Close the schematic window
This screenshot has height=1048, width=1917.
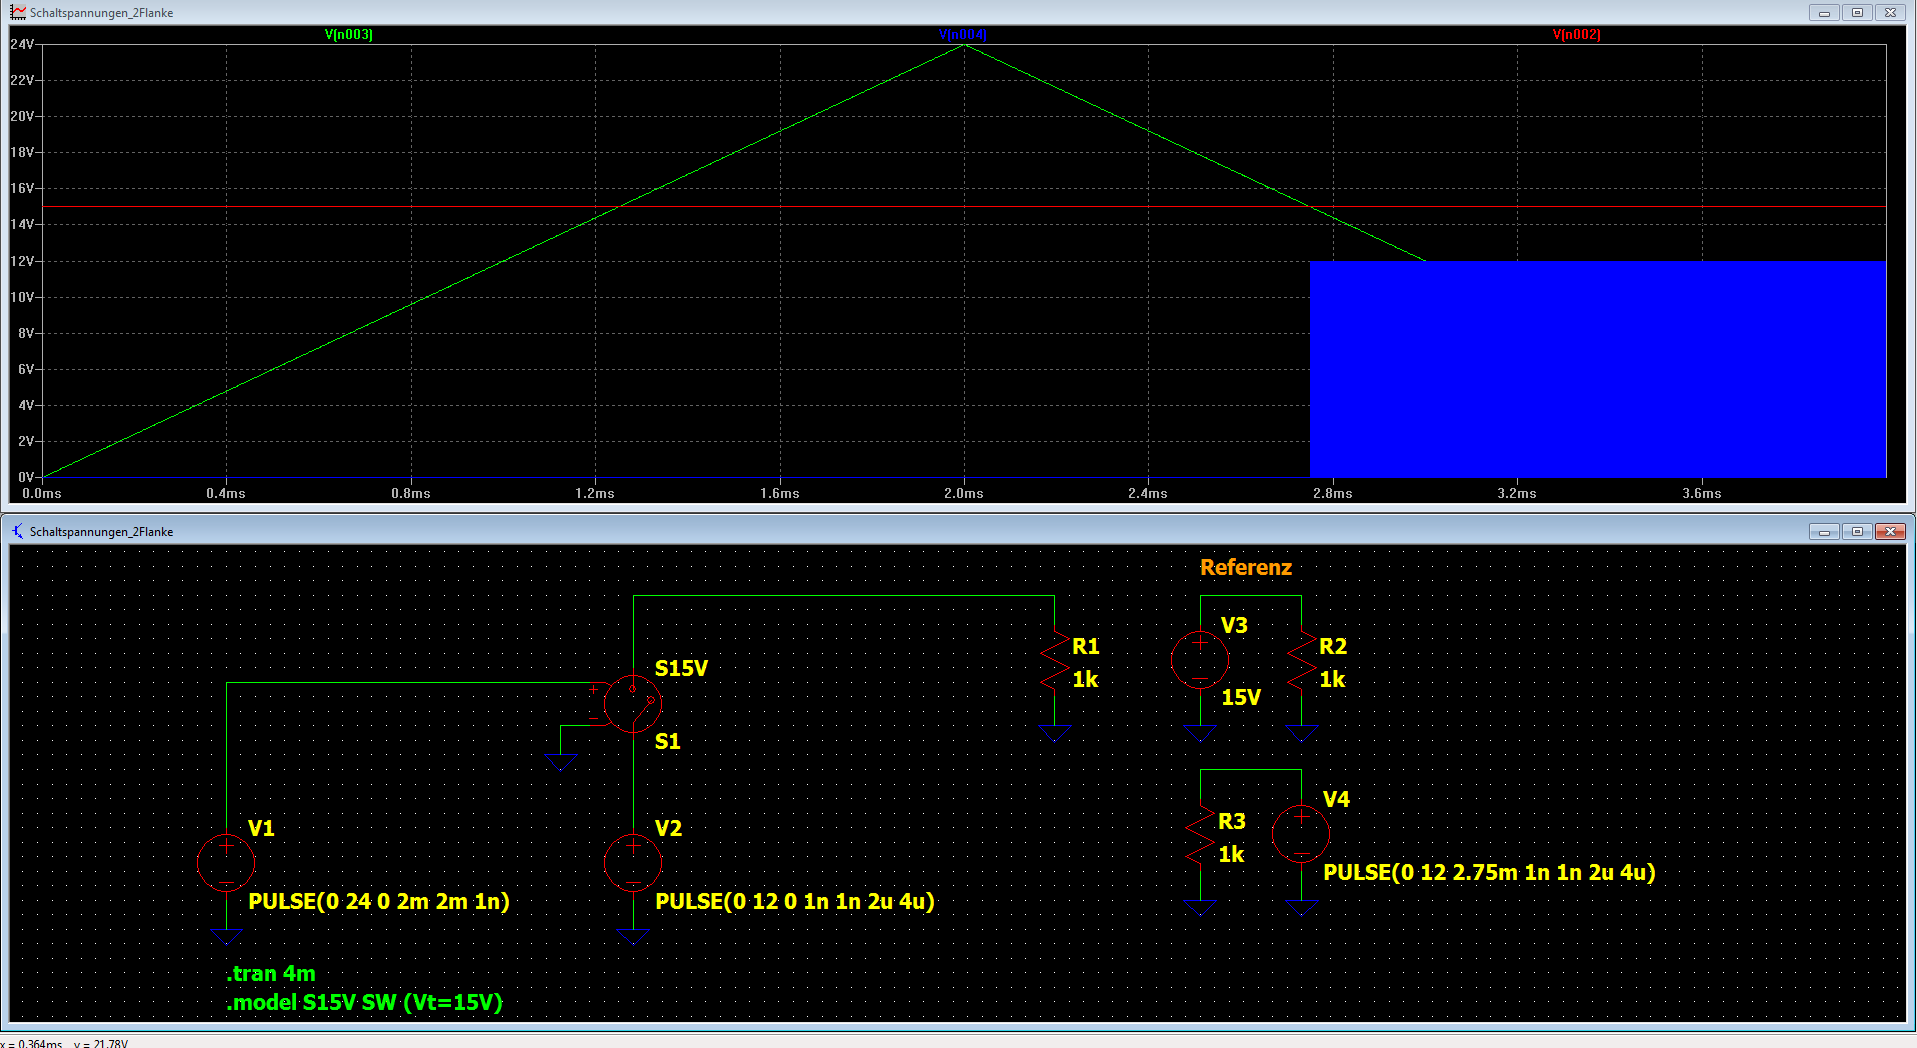(x=1890, y=532)
